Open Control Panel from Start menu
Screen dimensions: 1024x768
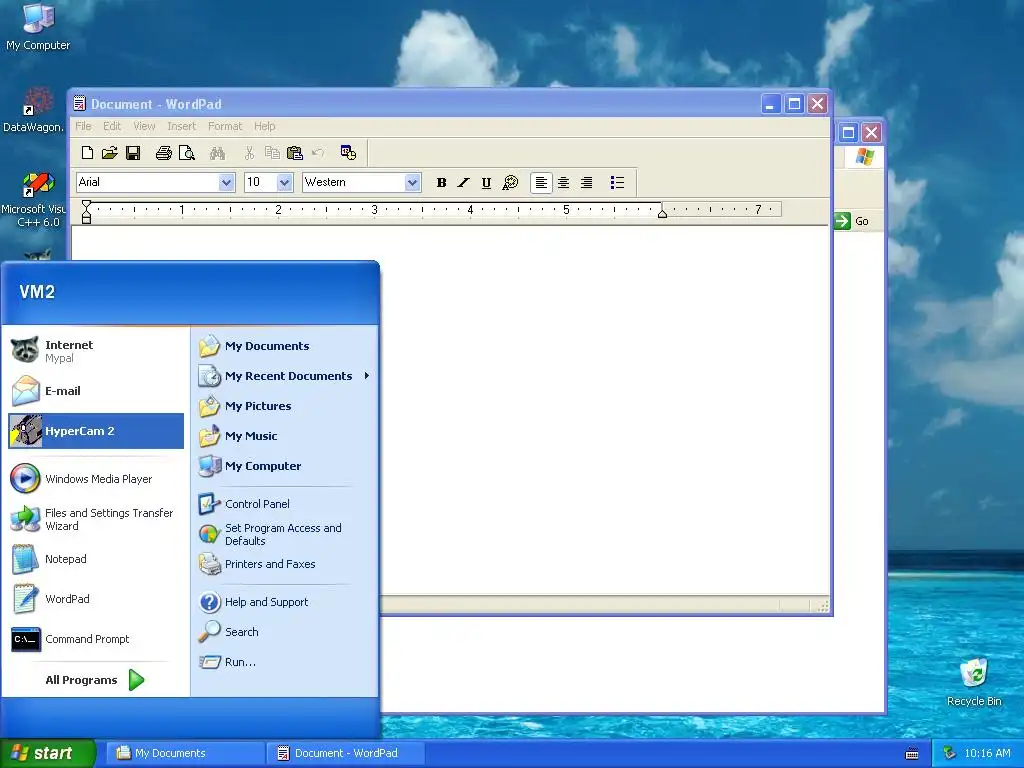click(x=285, y=504)
